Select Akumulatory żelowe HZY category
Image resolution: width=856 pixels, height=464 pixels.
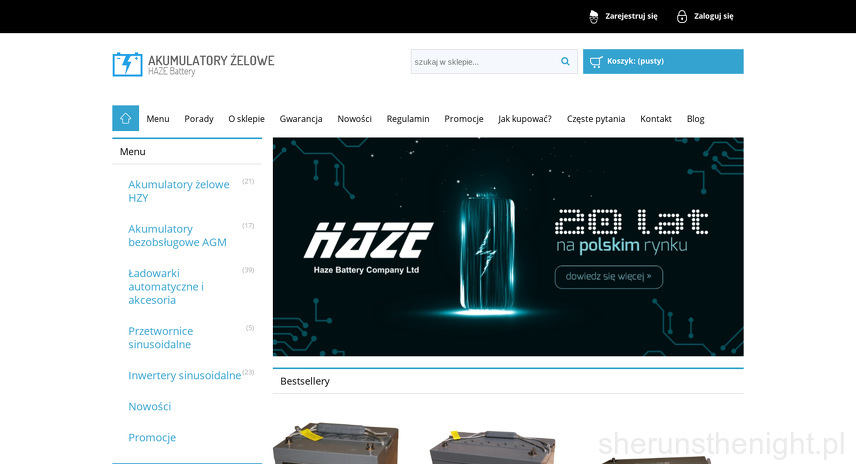[179, 191]
